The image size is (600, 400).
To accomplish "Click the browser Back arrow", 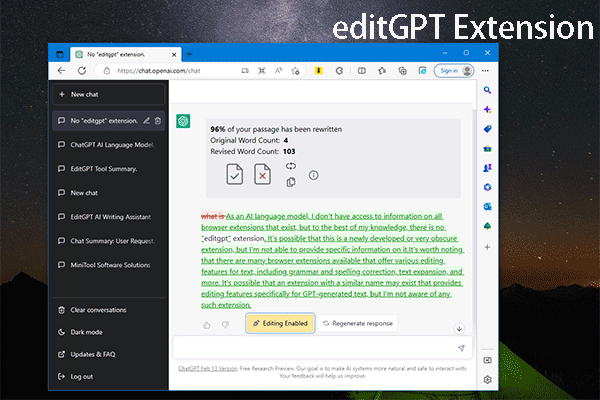I will (61, 70).
